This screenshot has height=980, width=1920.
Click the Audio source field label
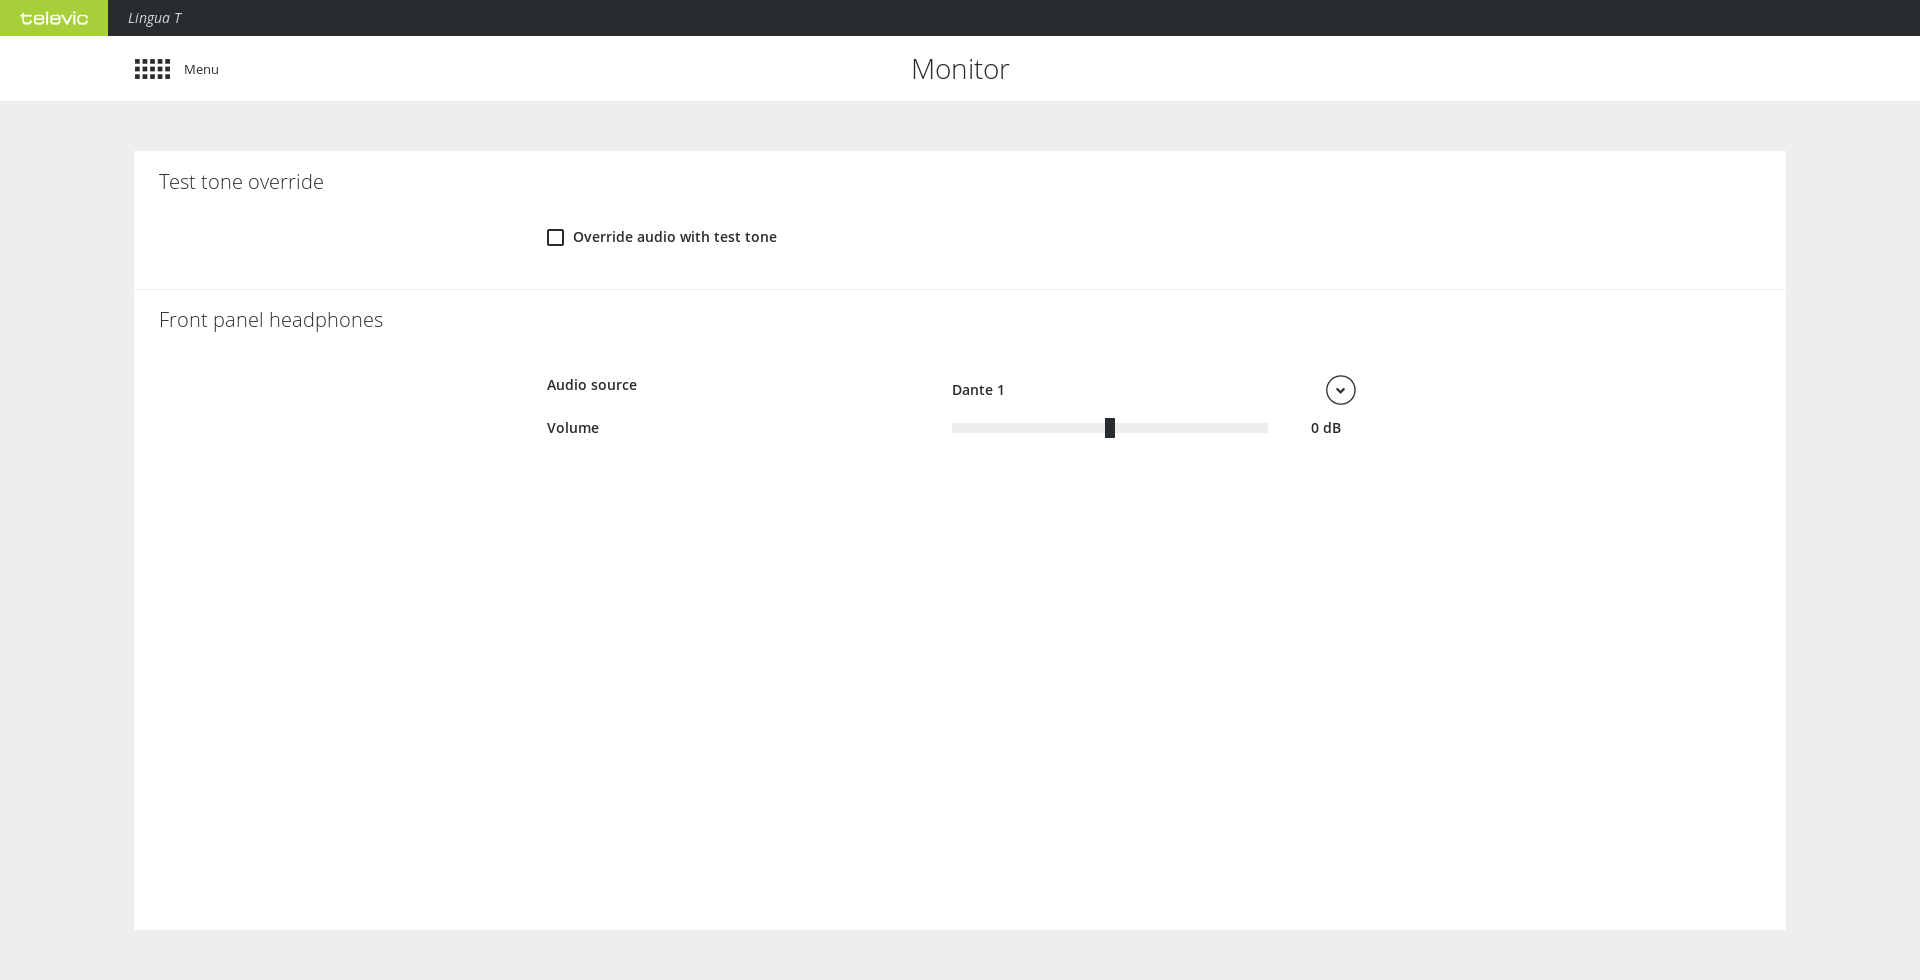point(591,385)
